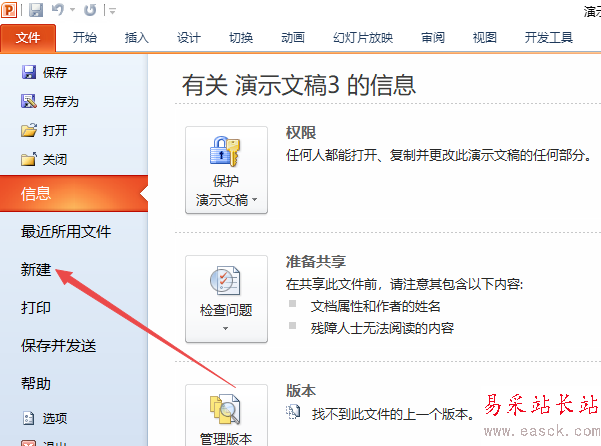Click the documents magnifier icon of 管理版本
Image resolution: width=601 pixels, height=446 pixels.
click(x=225, y=410)
